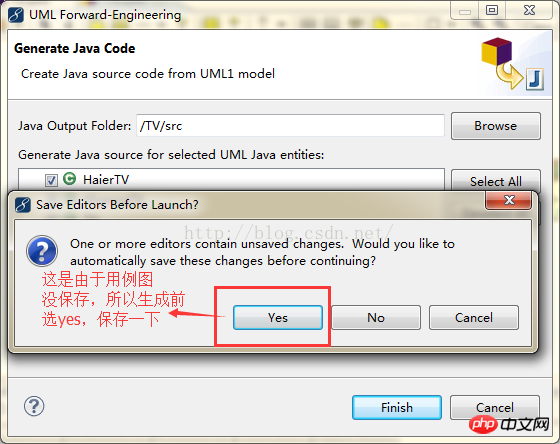Close Save Editors Before Launch dialog
Image resolution: width=560 pixels, height=444 pixels.
[x=509, y=200]
